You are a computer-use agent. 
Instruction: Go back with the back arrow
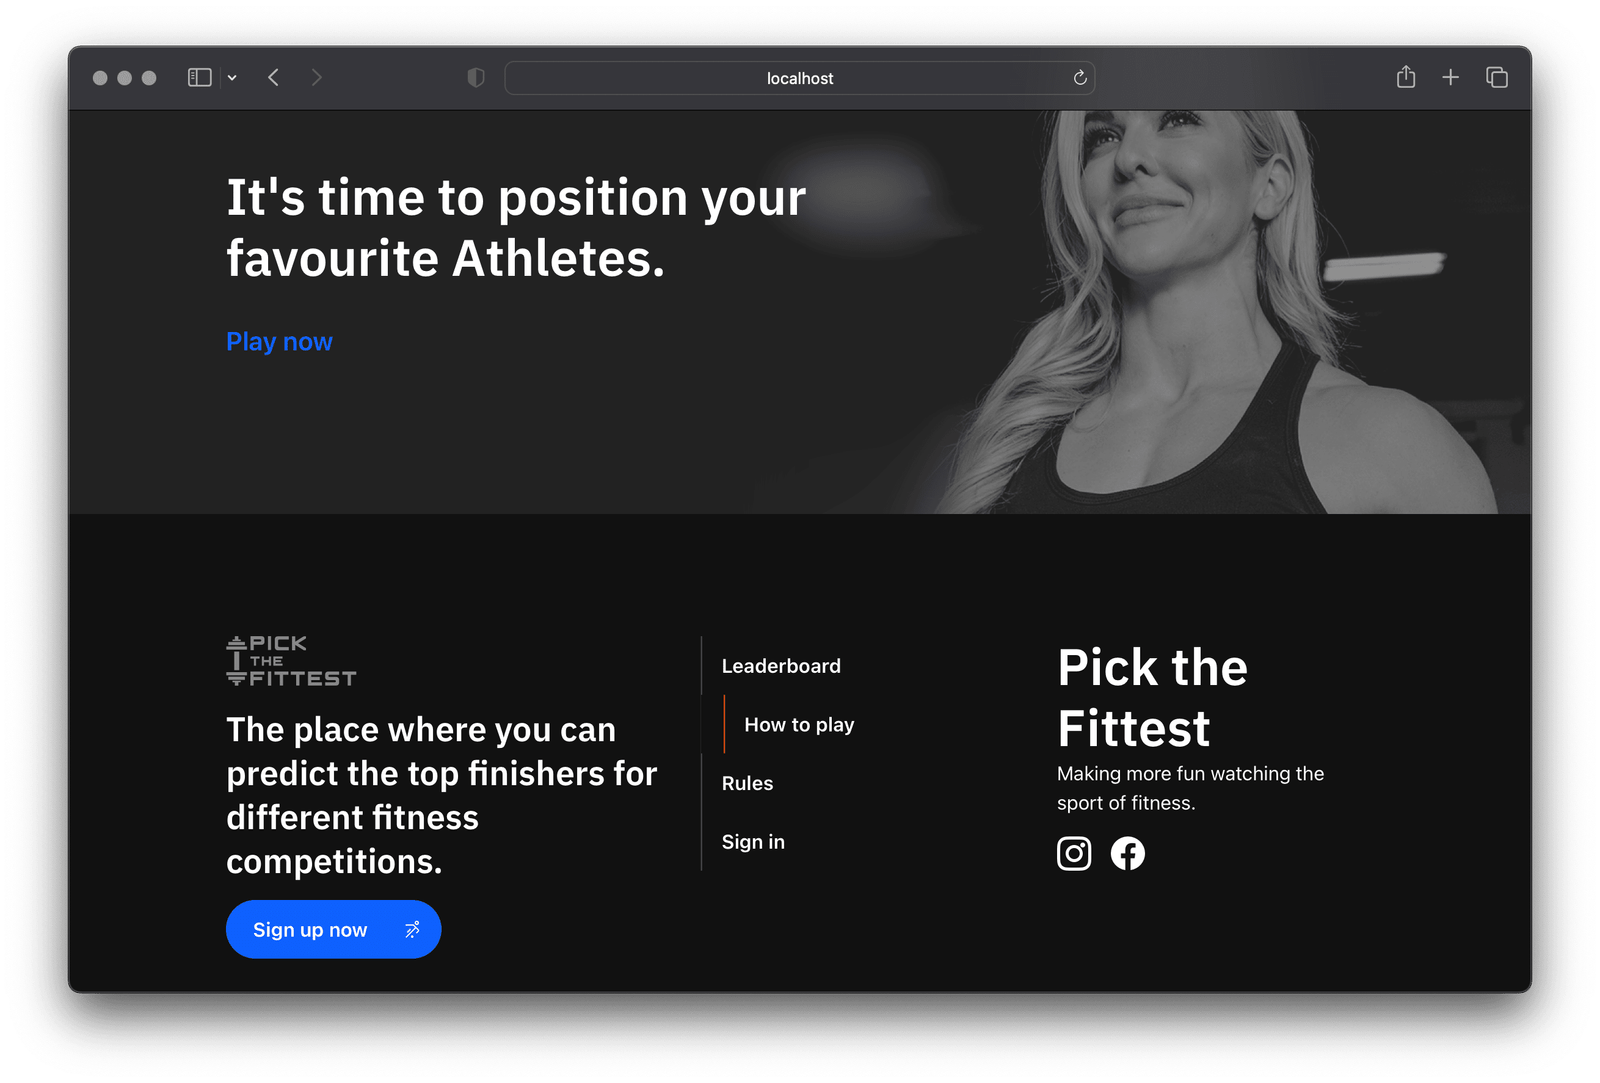(x=273, y=78)
